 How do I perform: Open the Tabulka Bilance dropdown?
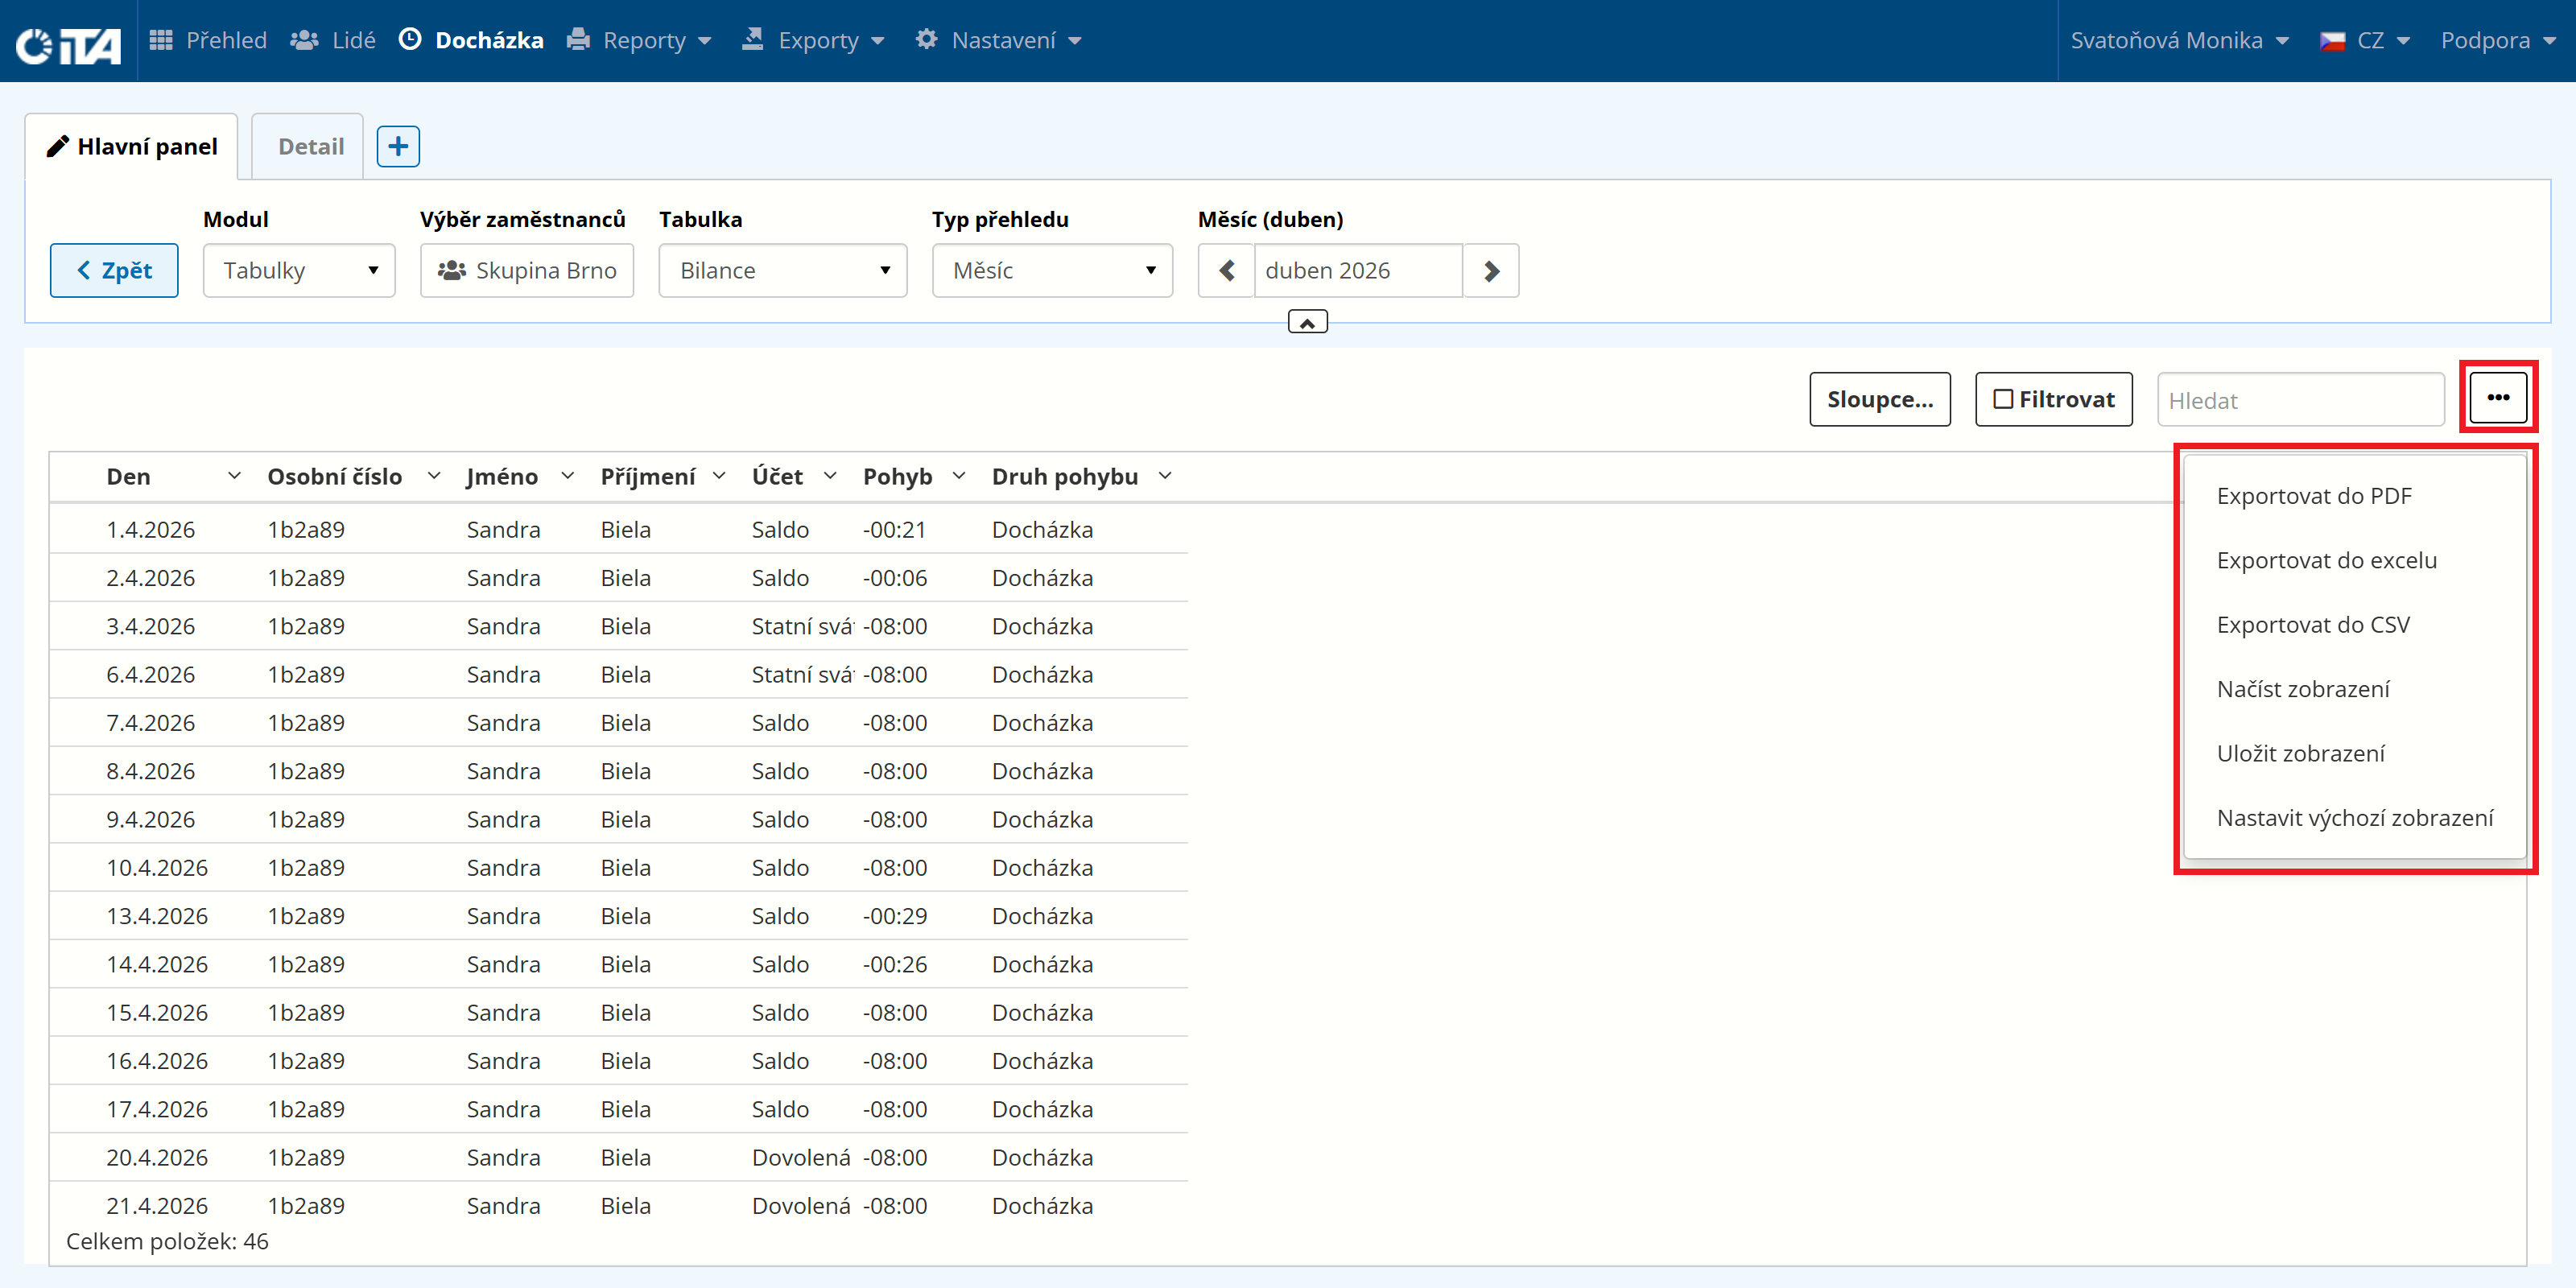[783, 271]
